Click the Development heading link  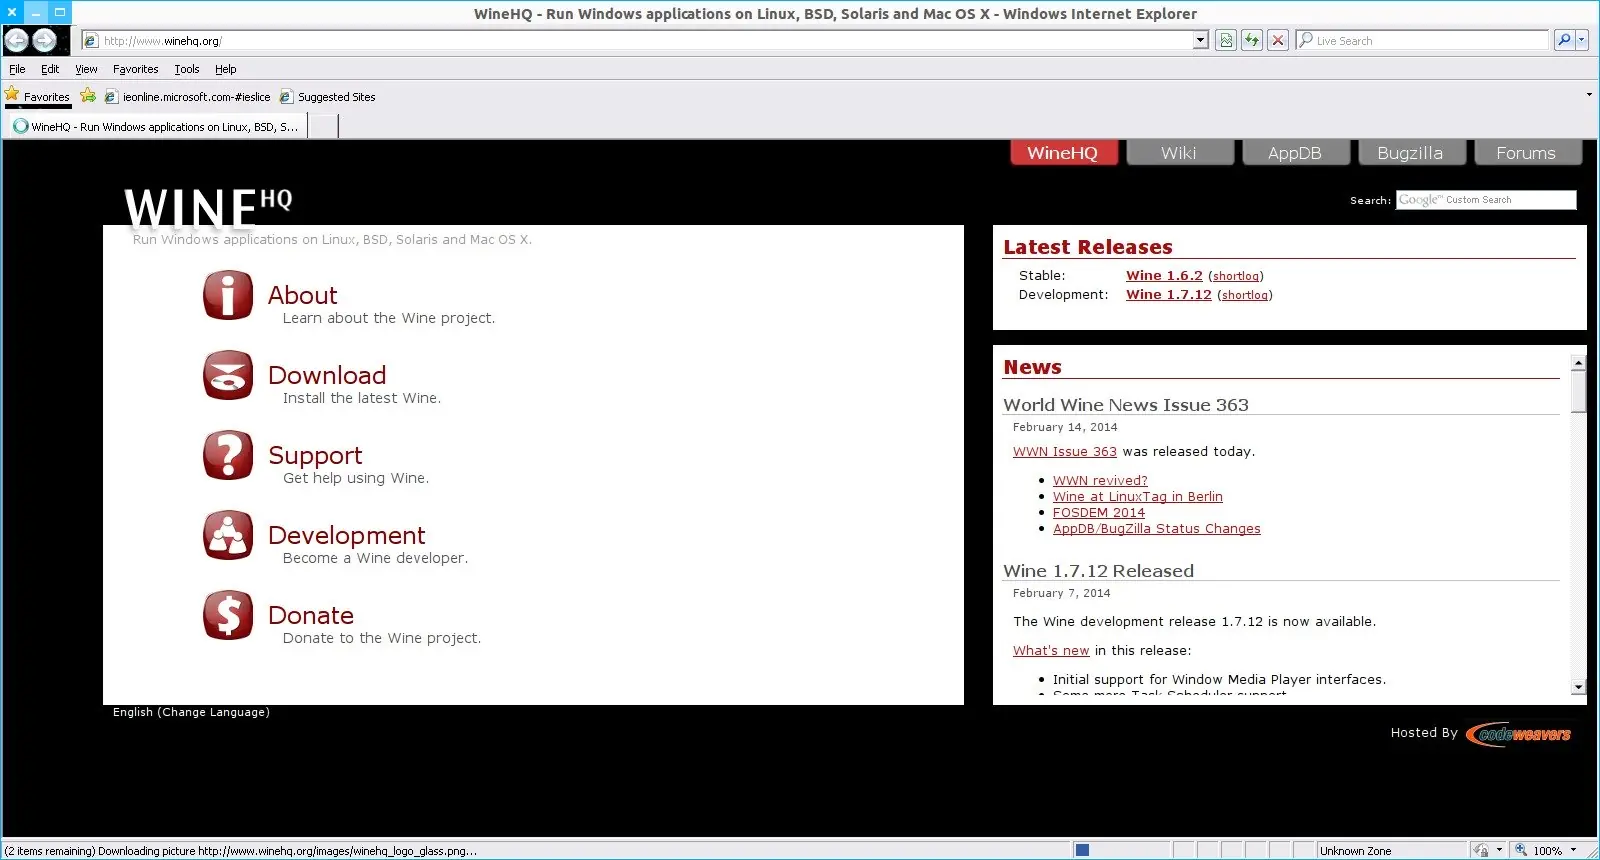[347, 535]
